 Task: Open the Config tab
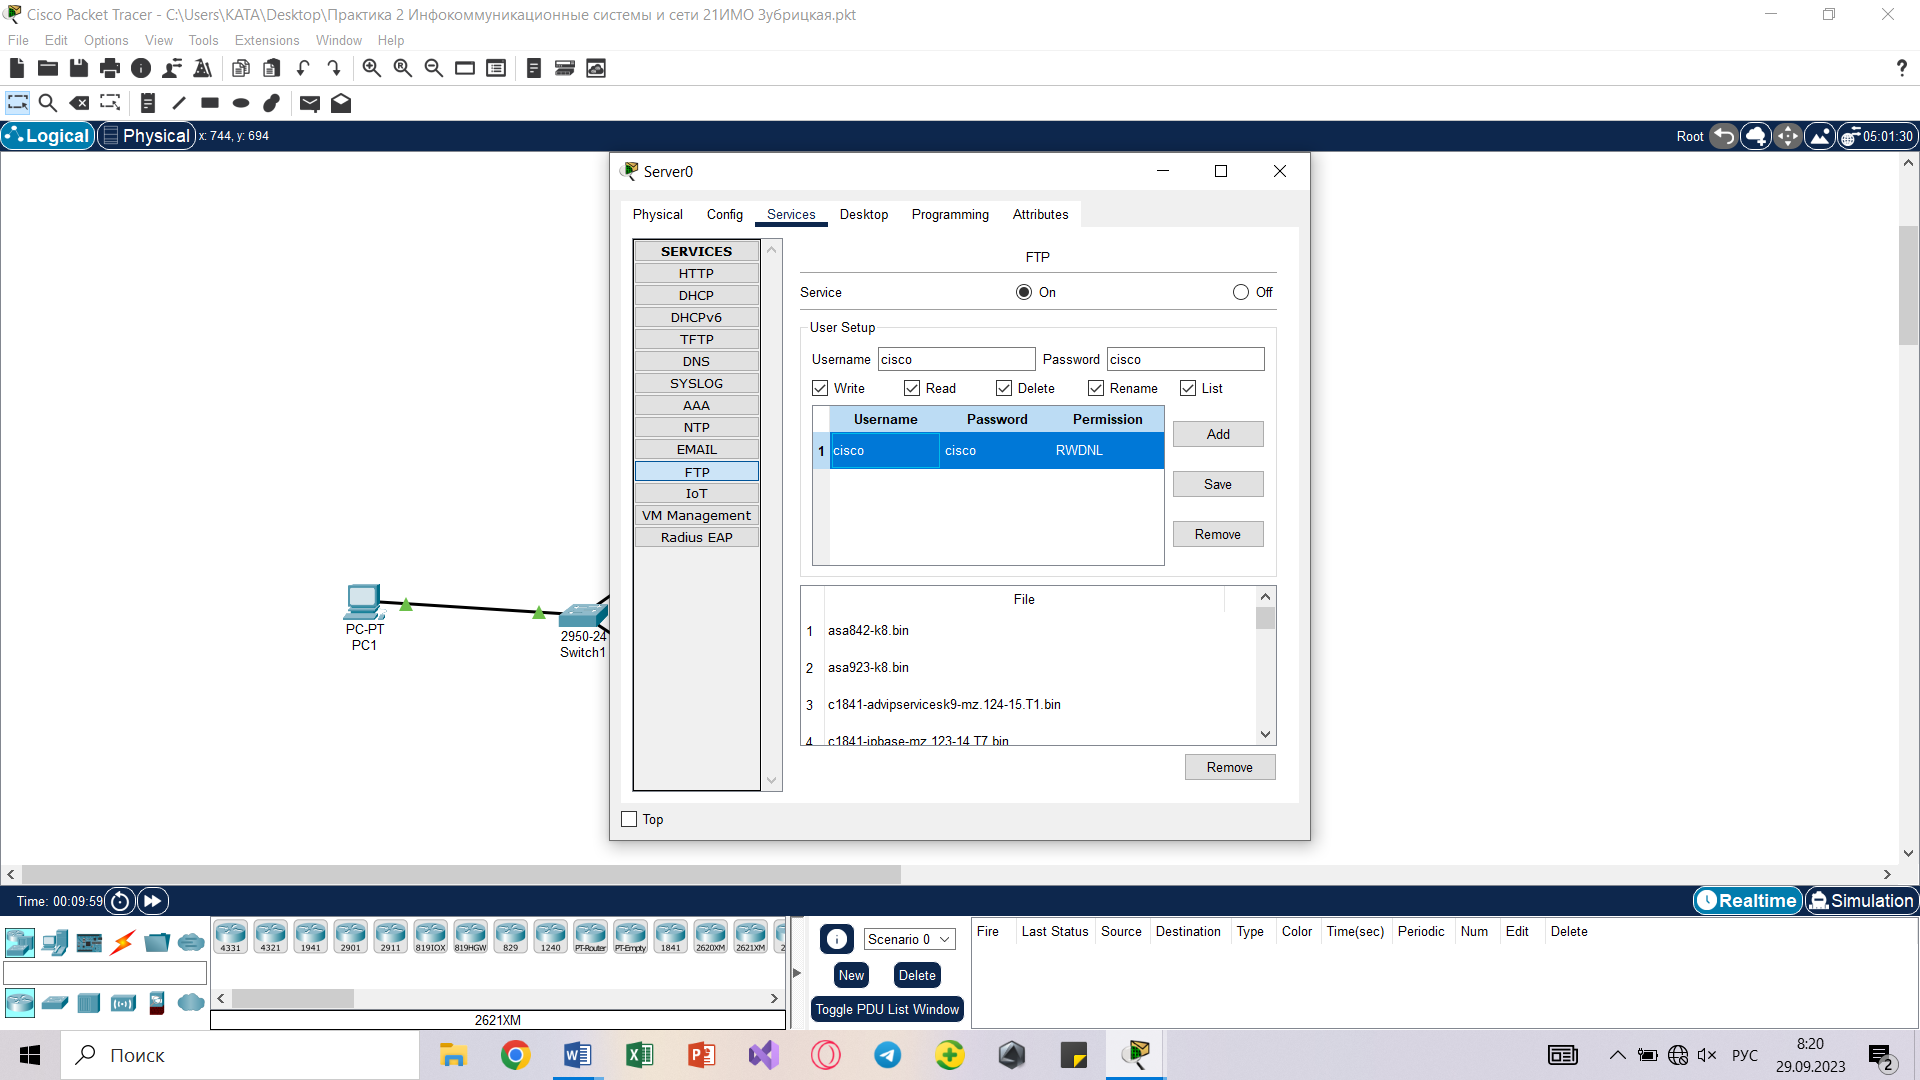coord(725,214)
